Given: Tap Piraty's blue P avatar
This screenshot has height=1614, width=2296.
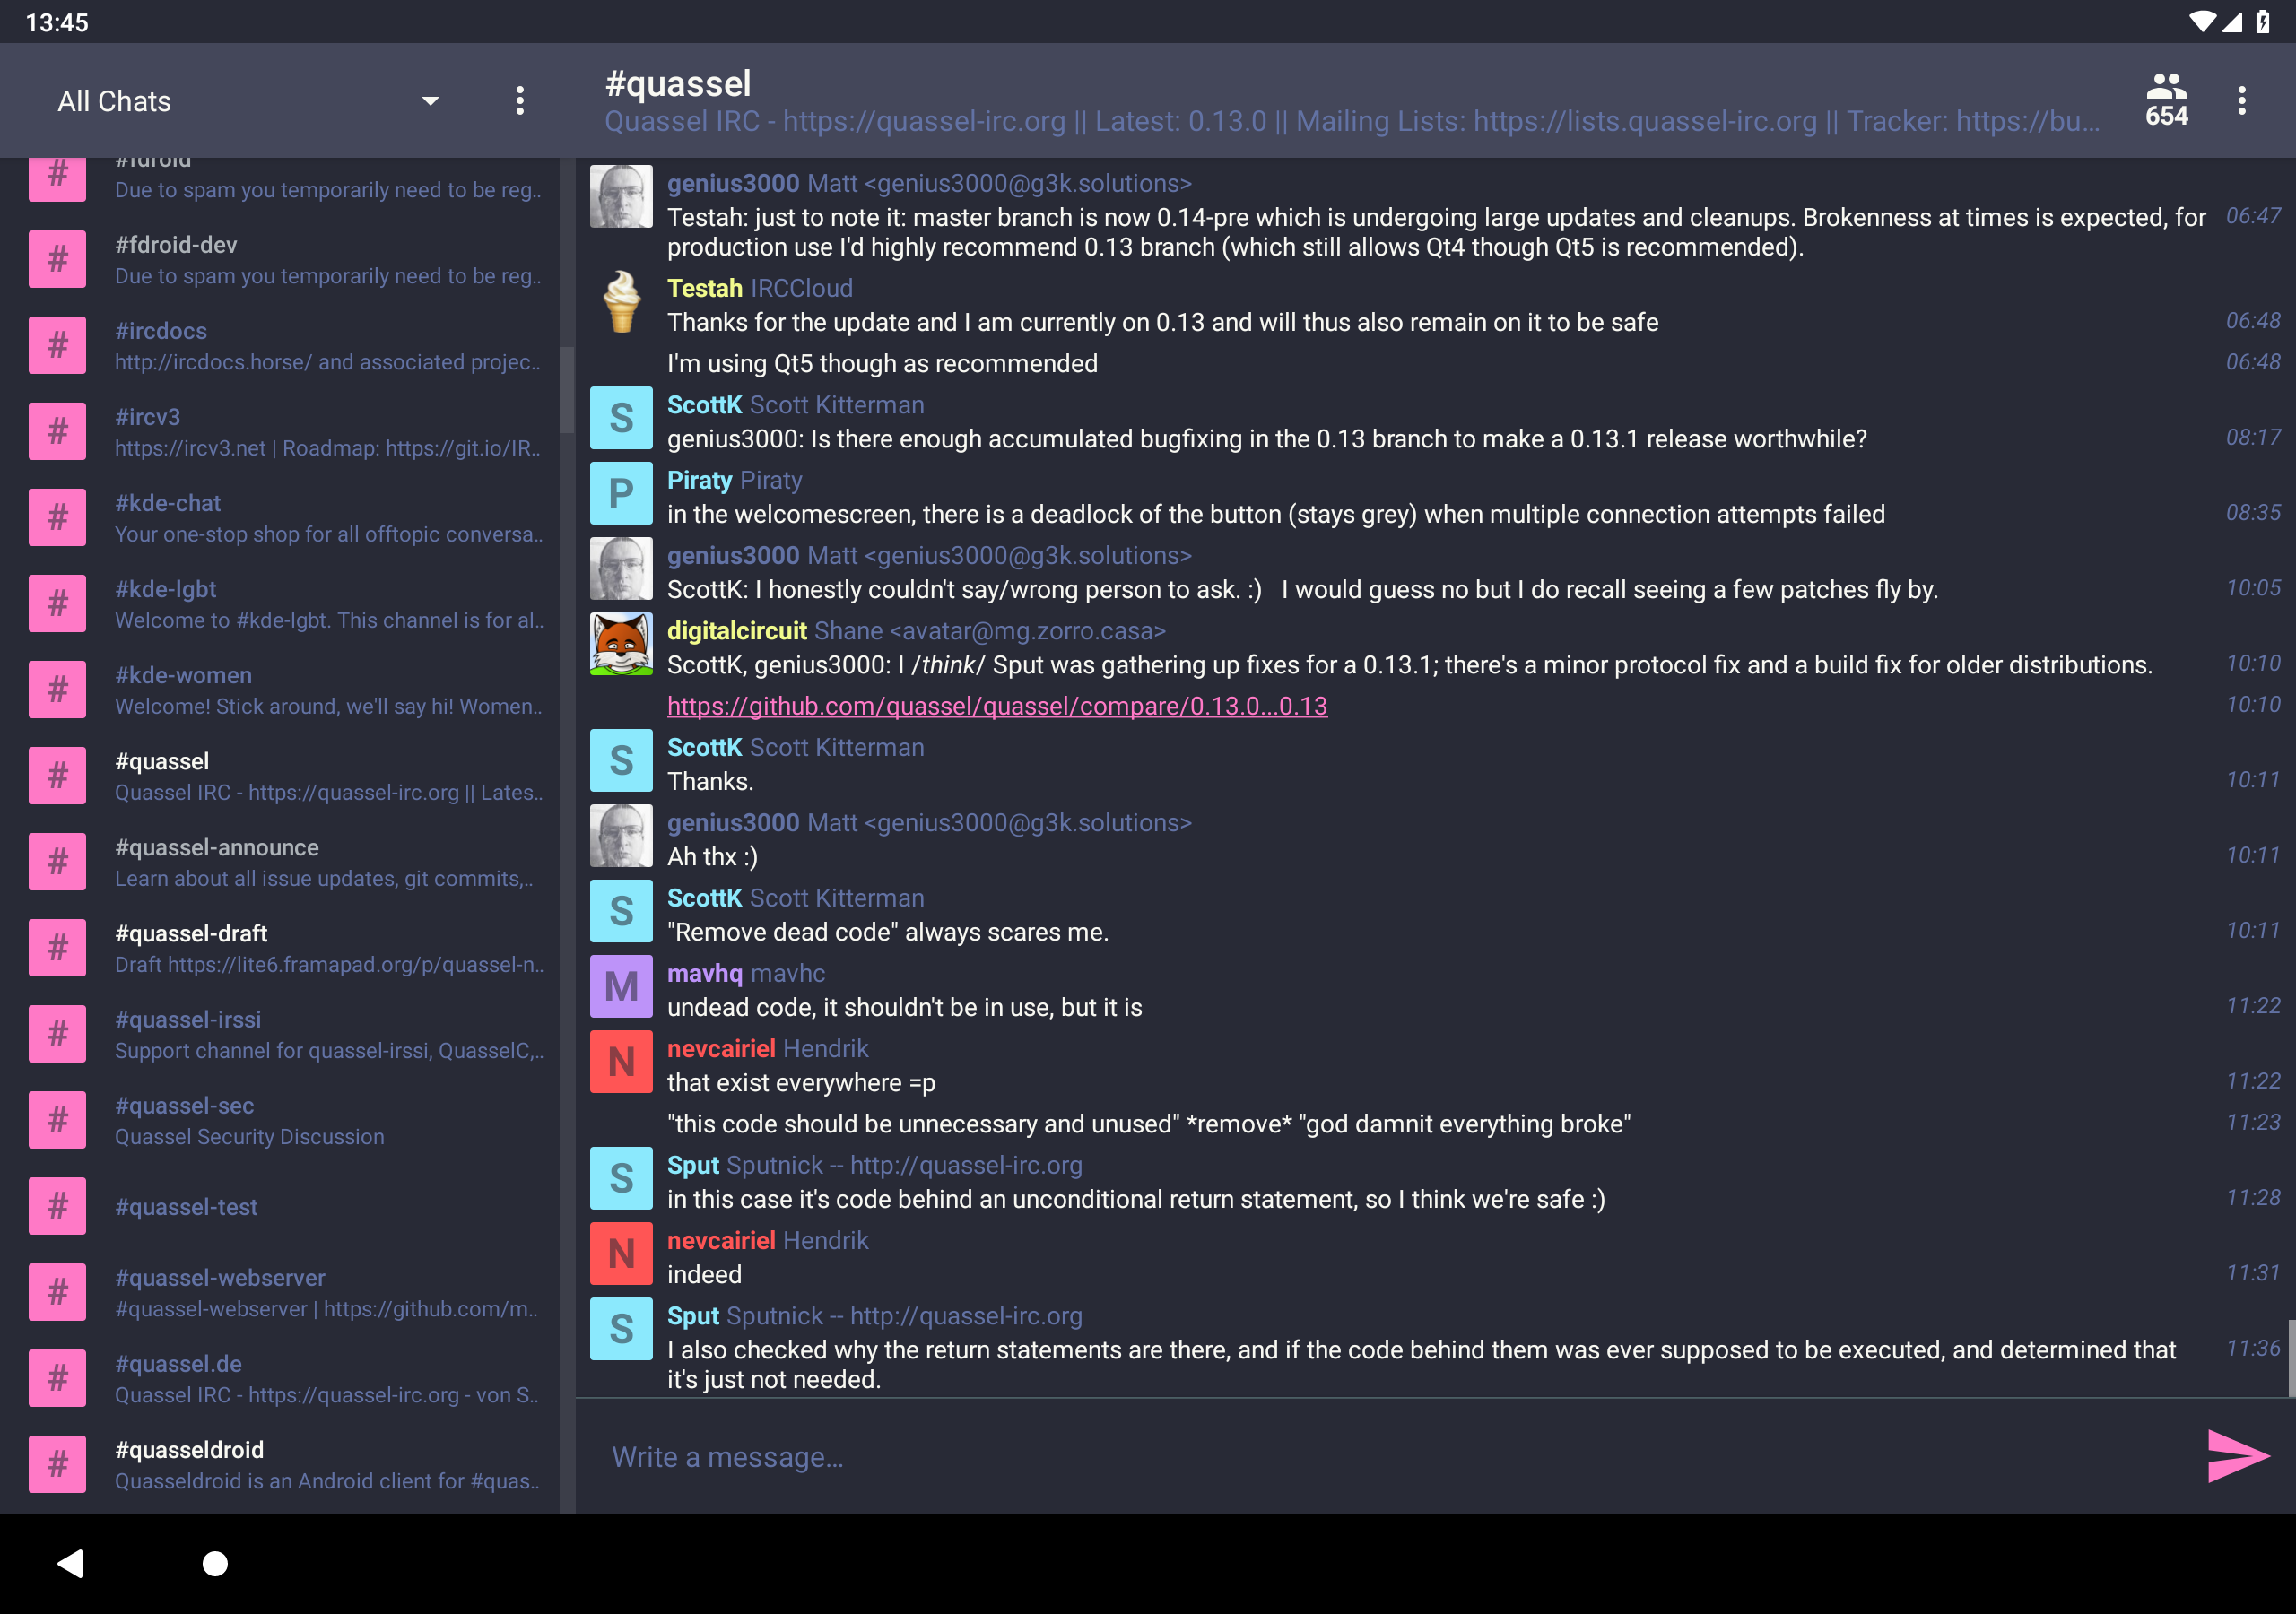Looking at the screenshot, I should (621, 493).
